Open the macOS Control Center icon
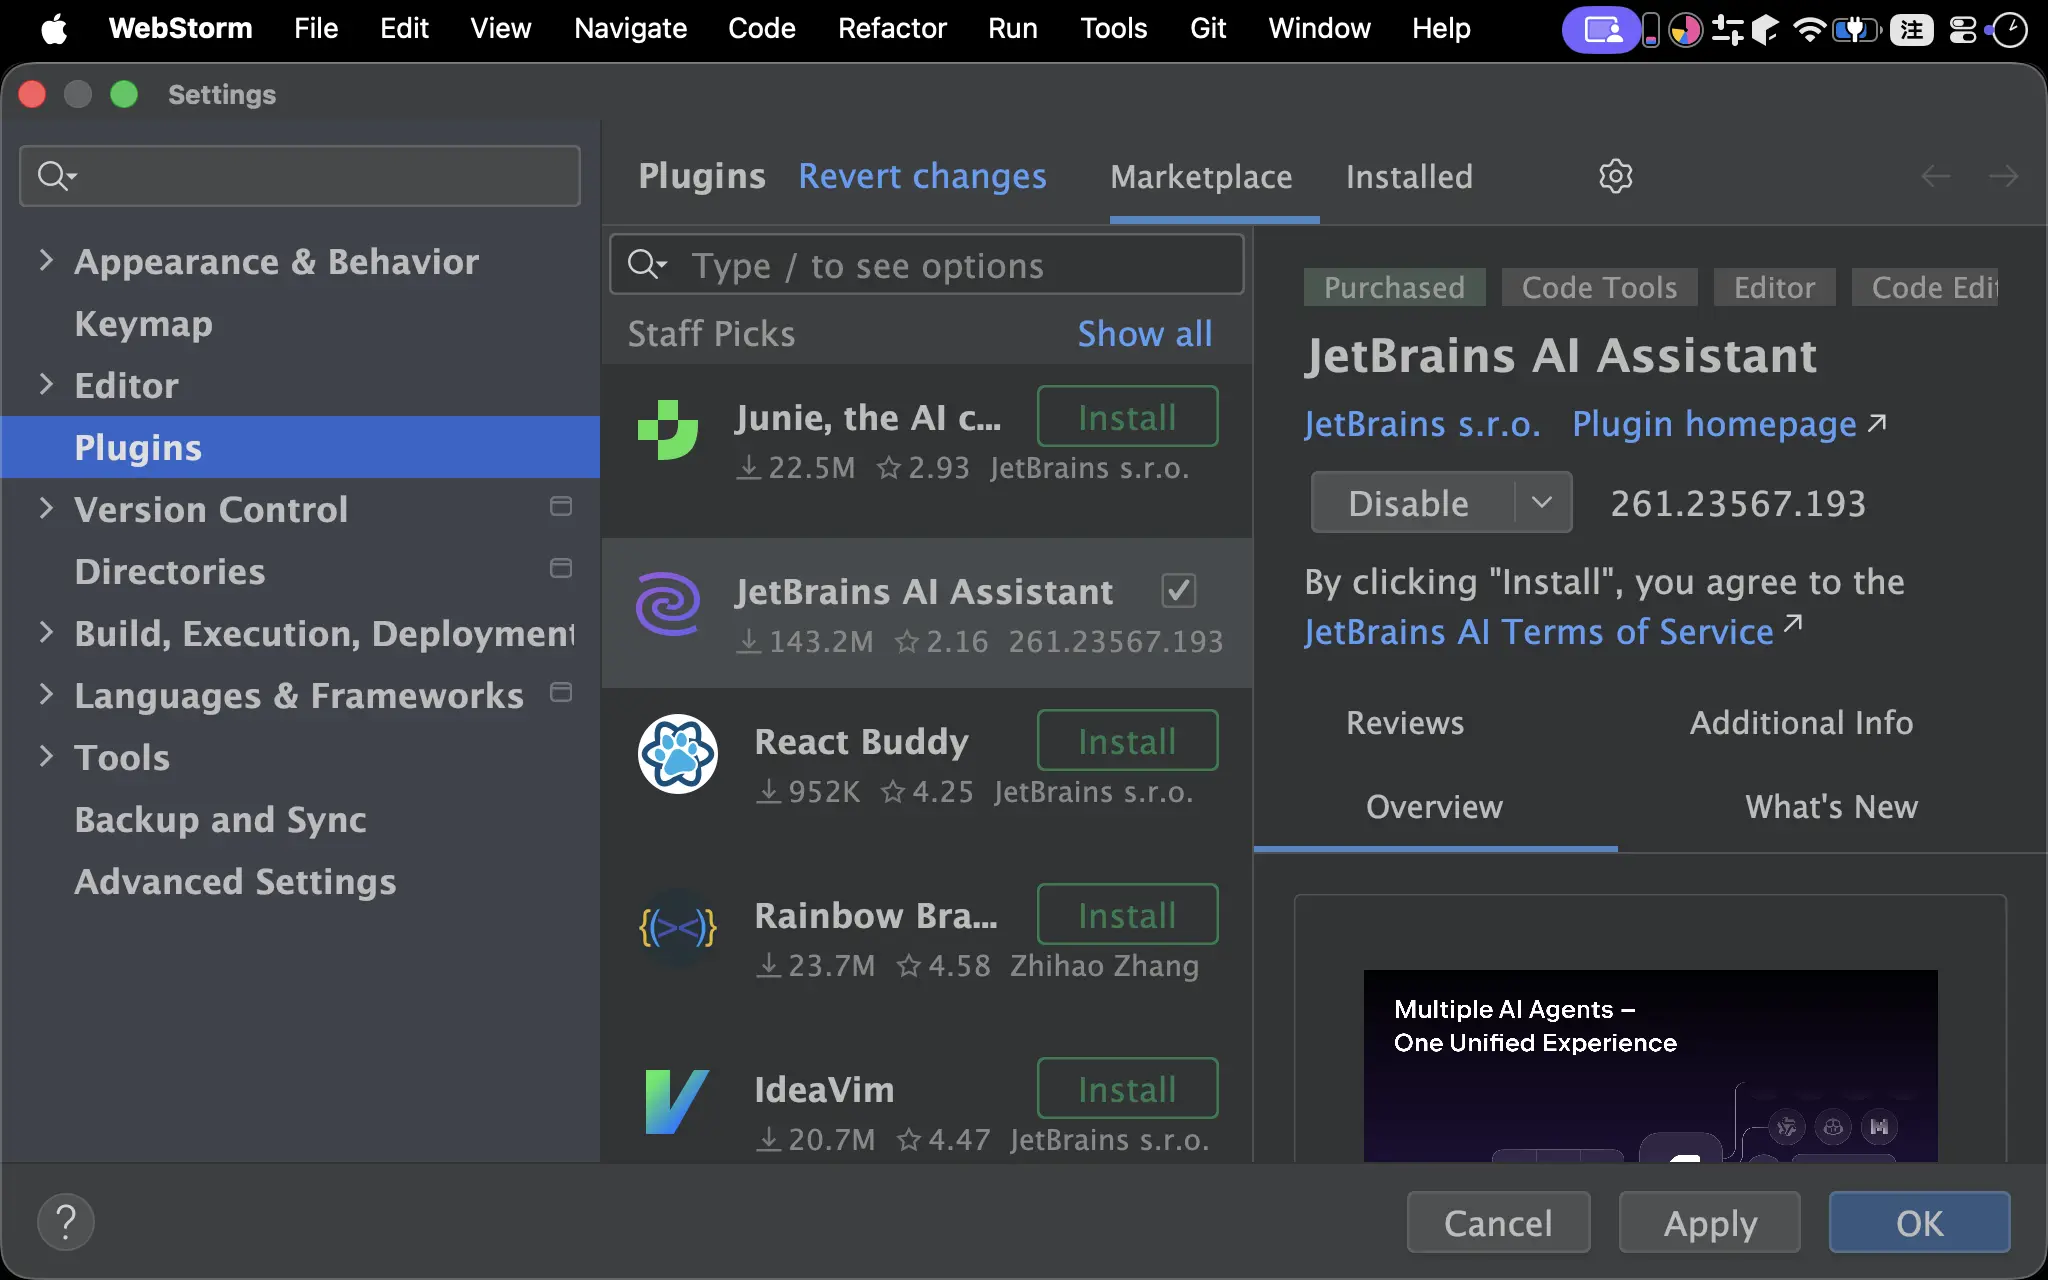2048x1280 pixels. [1963, 30]
